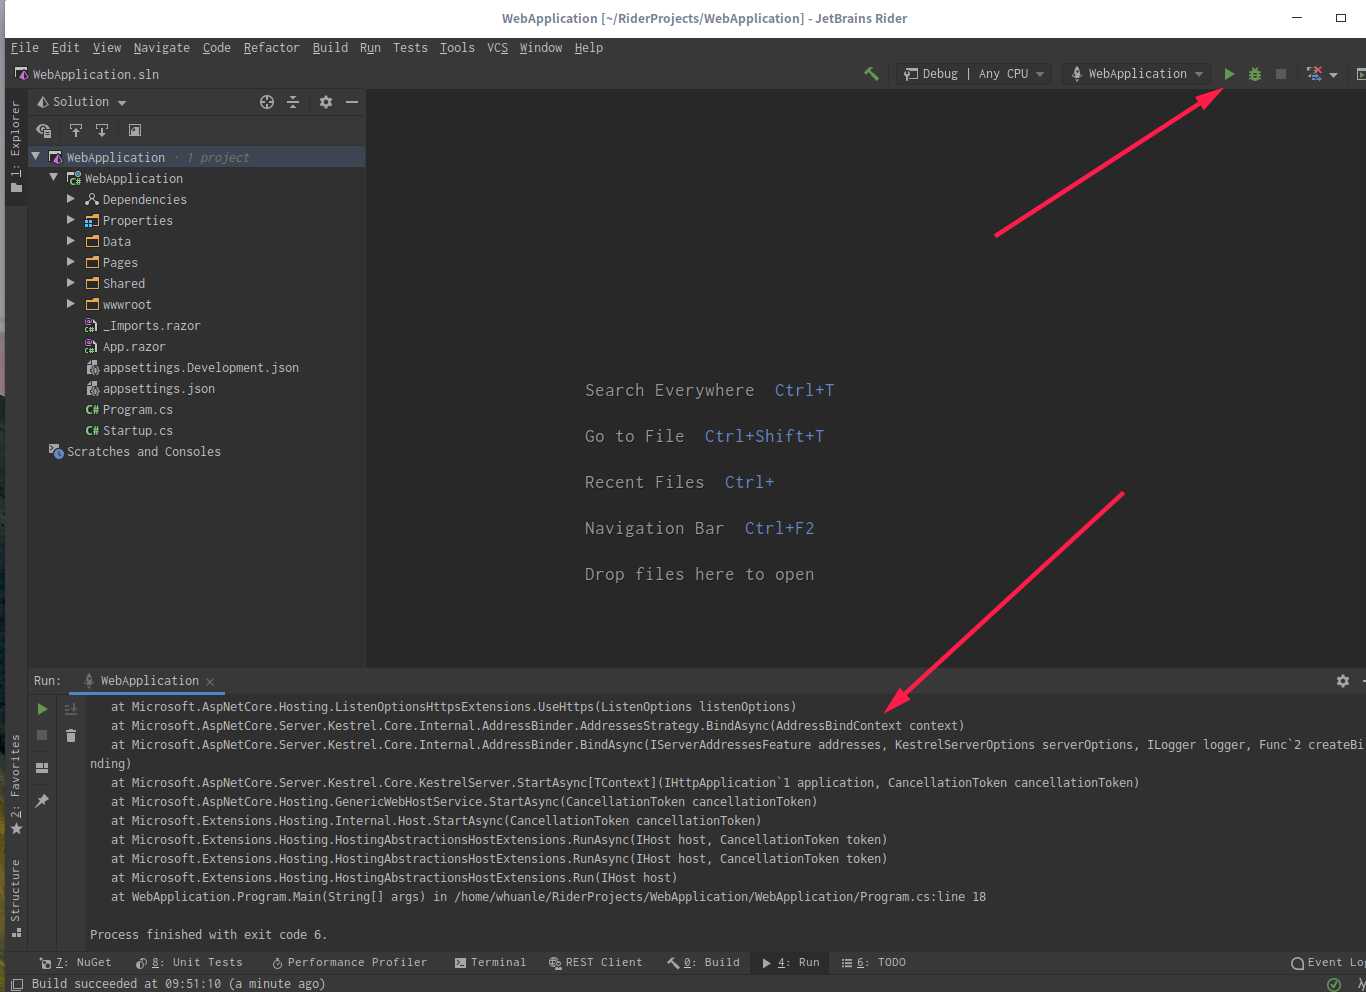
Task: Click the Program.cs:line 18 path in console
Action: tap(720, 897)
